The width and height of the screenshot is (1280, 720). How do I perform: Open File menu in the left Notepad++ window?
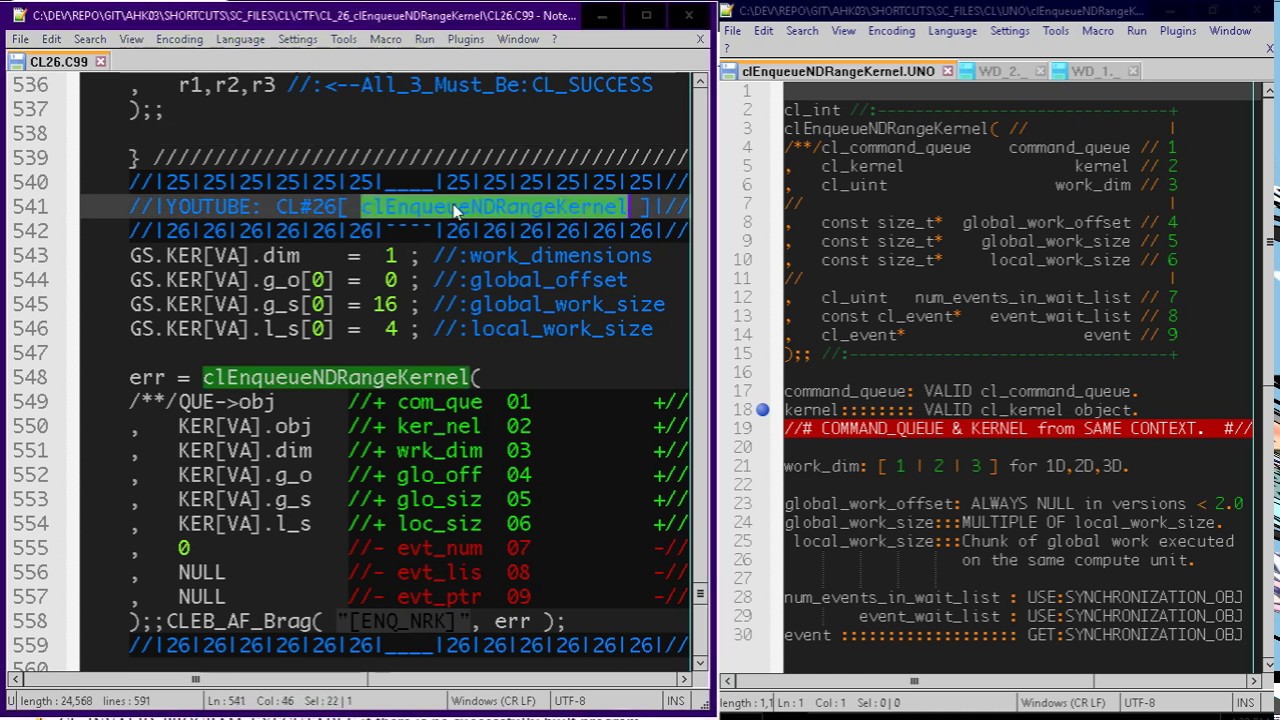[20, 39]
